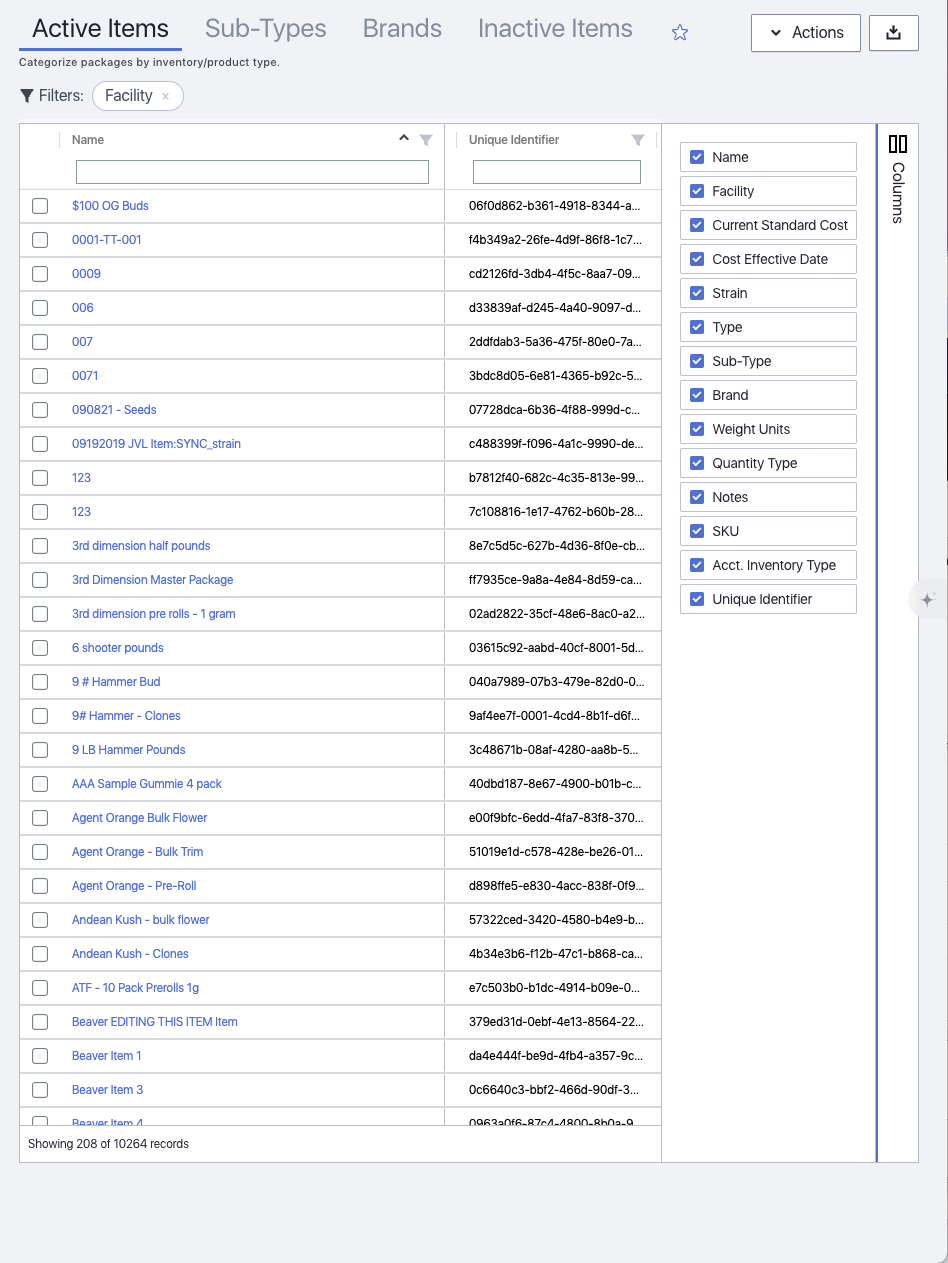The image size is (948, 1263).
Task: Click the Name column search input field
Action: click(x=252, y=172)
